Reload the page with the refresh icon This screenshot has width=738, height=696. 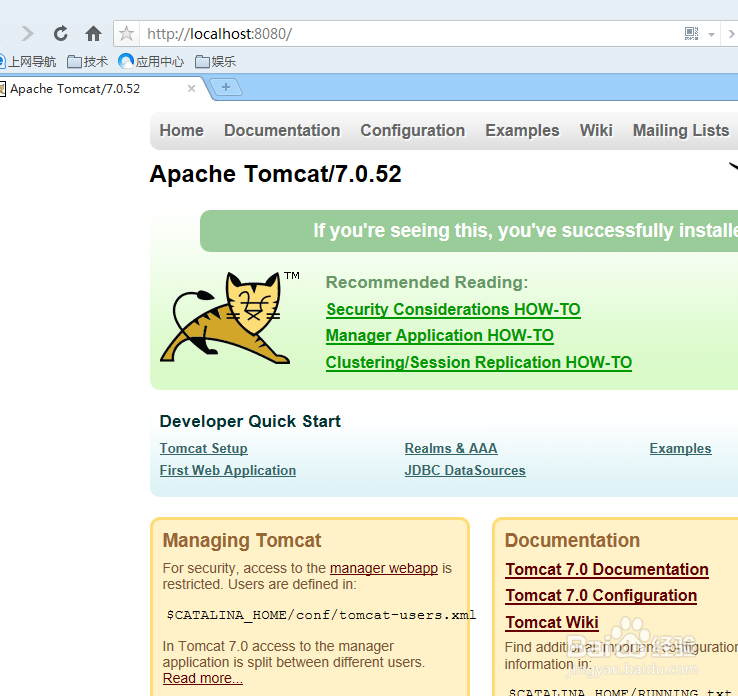[61, 33]
